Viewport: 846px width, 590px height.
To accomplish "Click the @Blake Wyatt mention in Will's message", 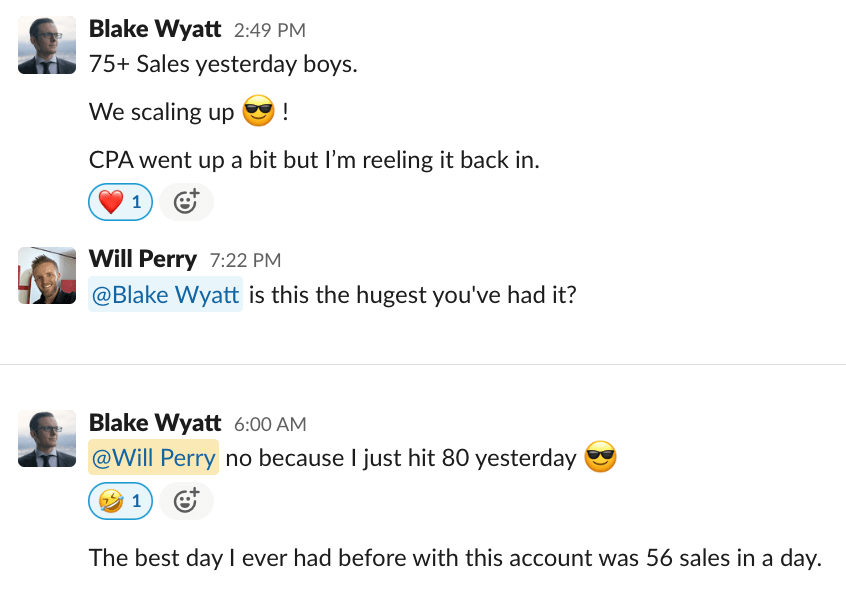I will click(166, 295).
